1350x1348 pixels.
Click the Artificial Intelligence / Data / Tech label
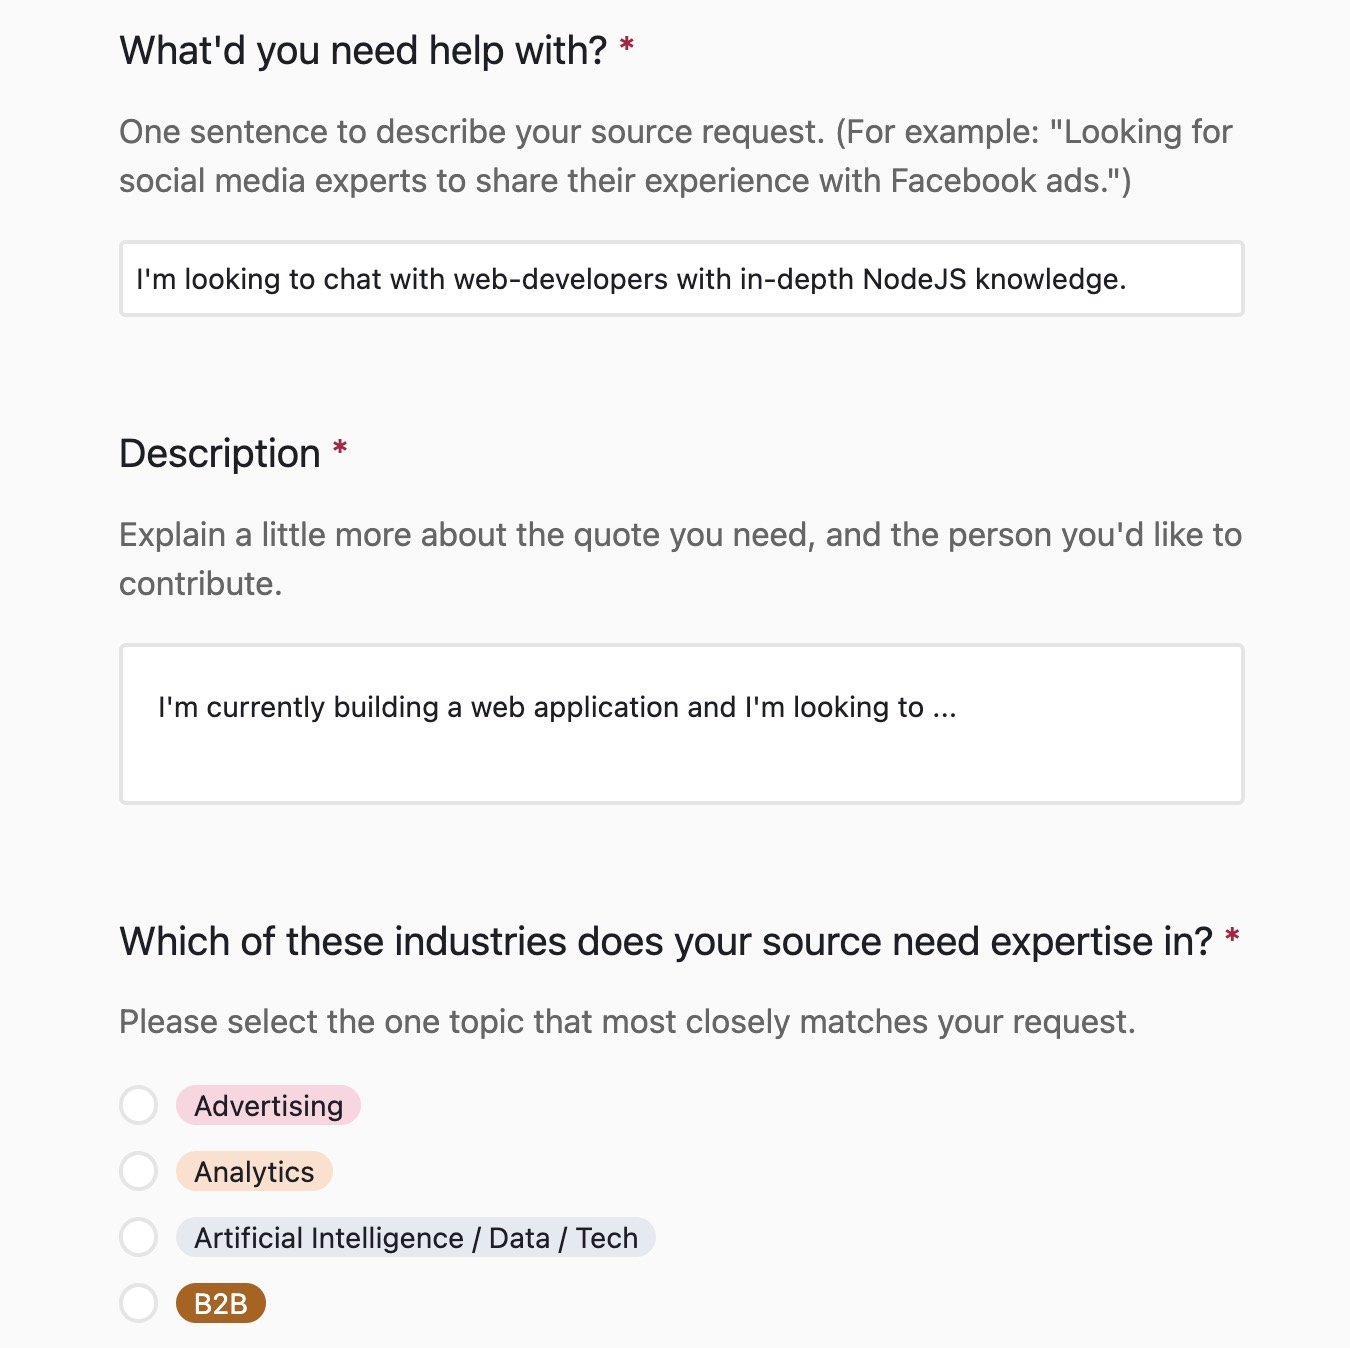click(x=415, y=1237)
